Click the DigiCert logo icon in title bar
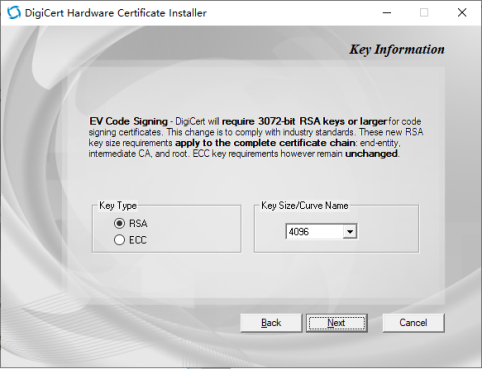Screen dimensions: 482x369 pos(14,13)
